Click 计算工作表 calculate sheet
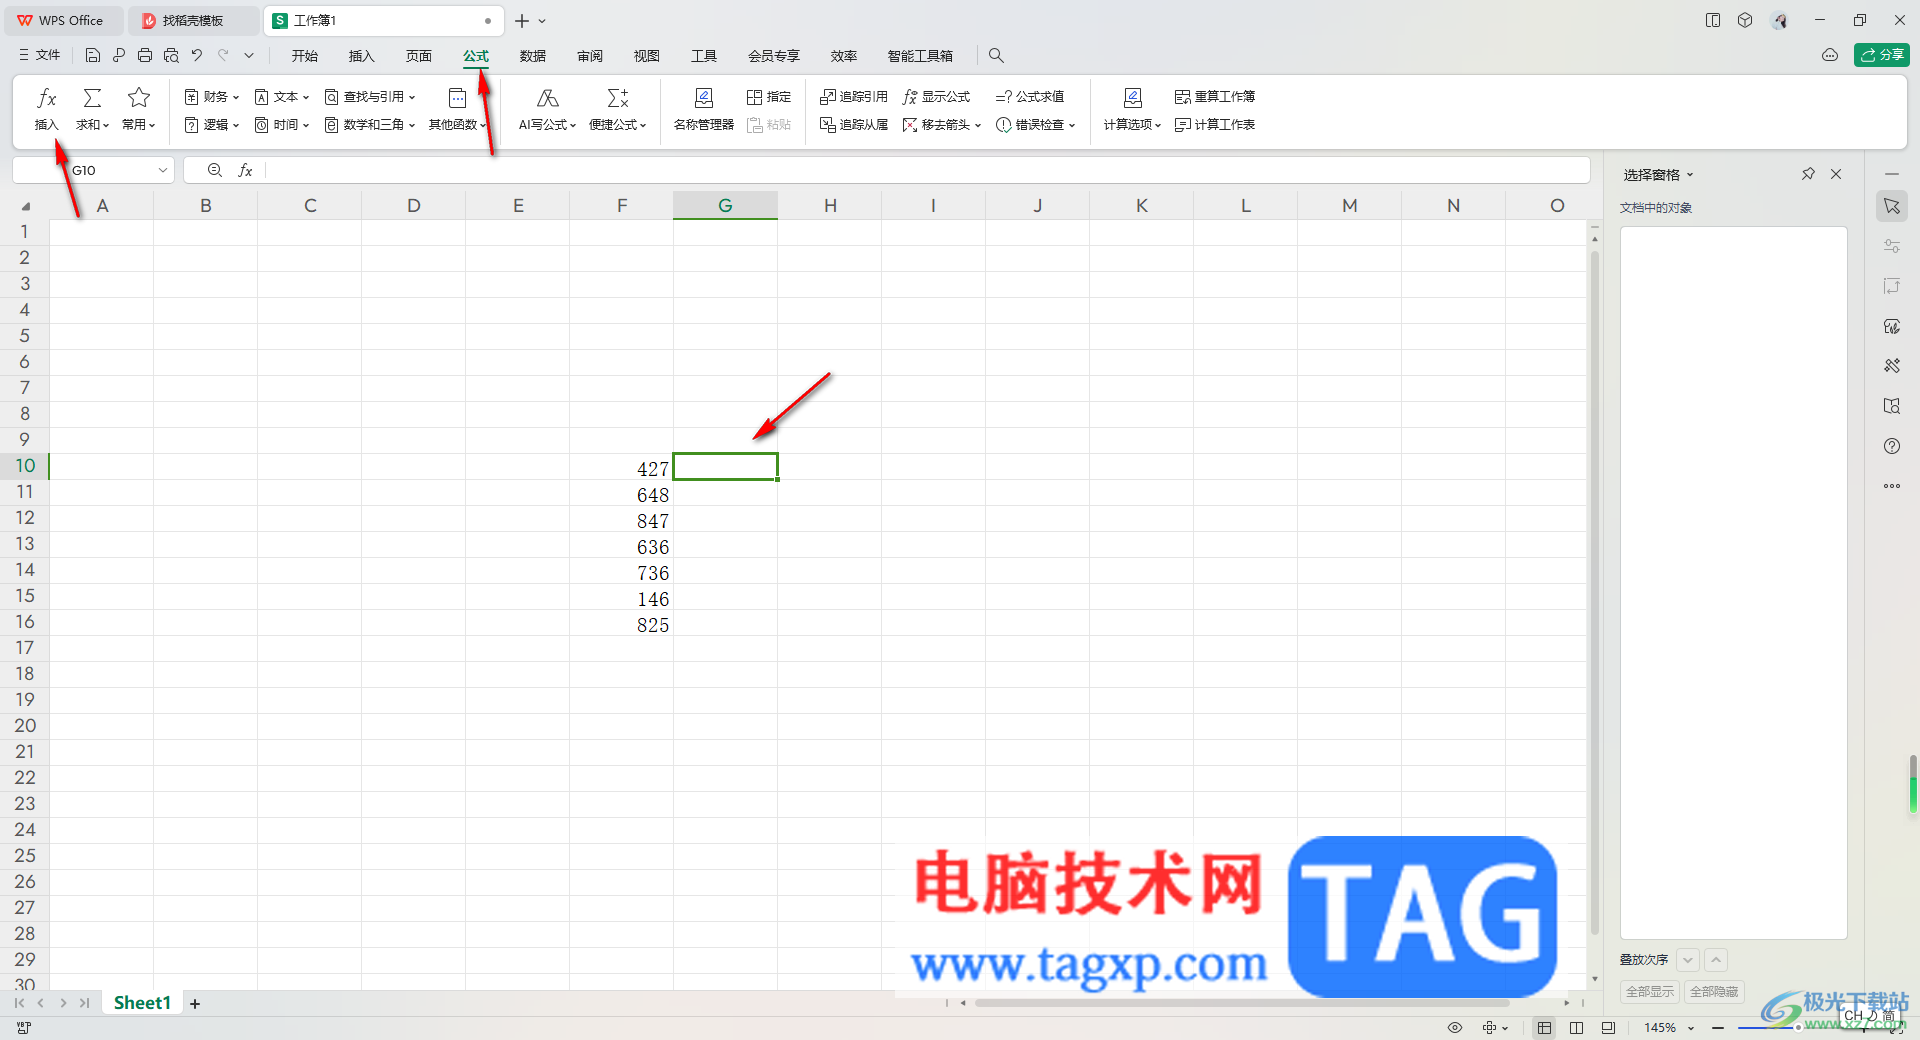The image size is (1920, 1040). 1215,125
